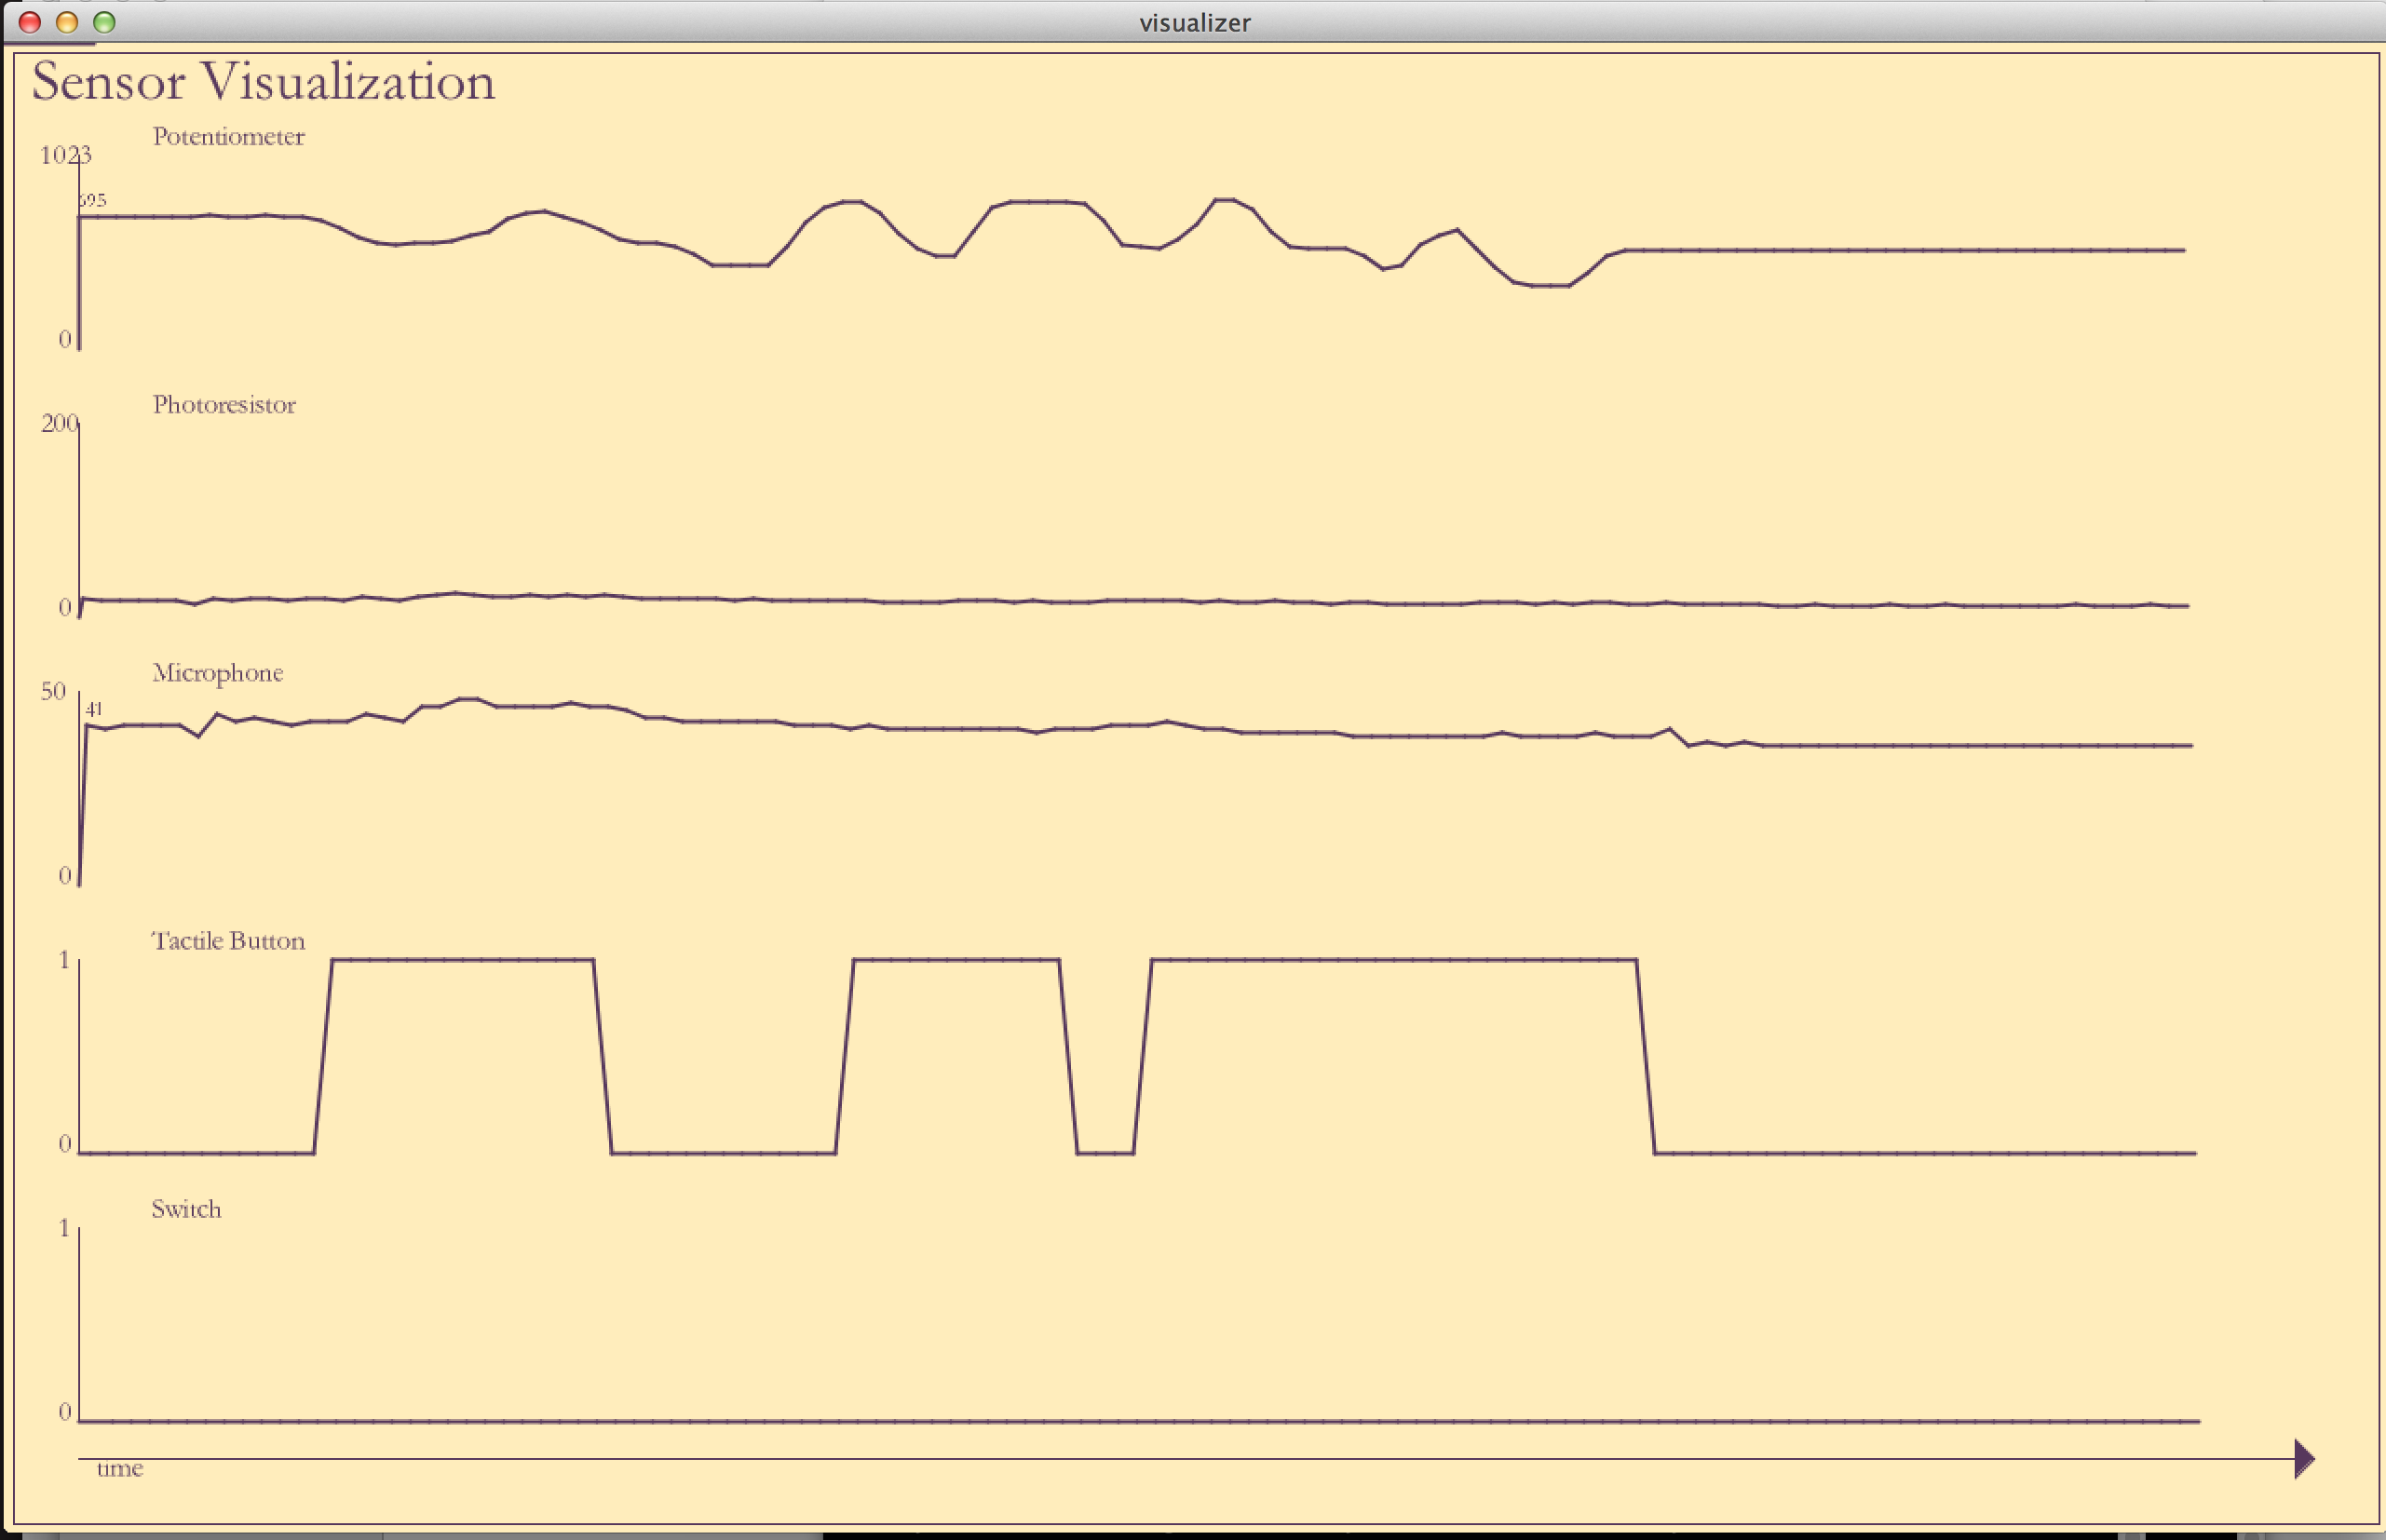Click the Sensor Visualization heading
Viewport: 2386px width, 1540px height.
263,82
